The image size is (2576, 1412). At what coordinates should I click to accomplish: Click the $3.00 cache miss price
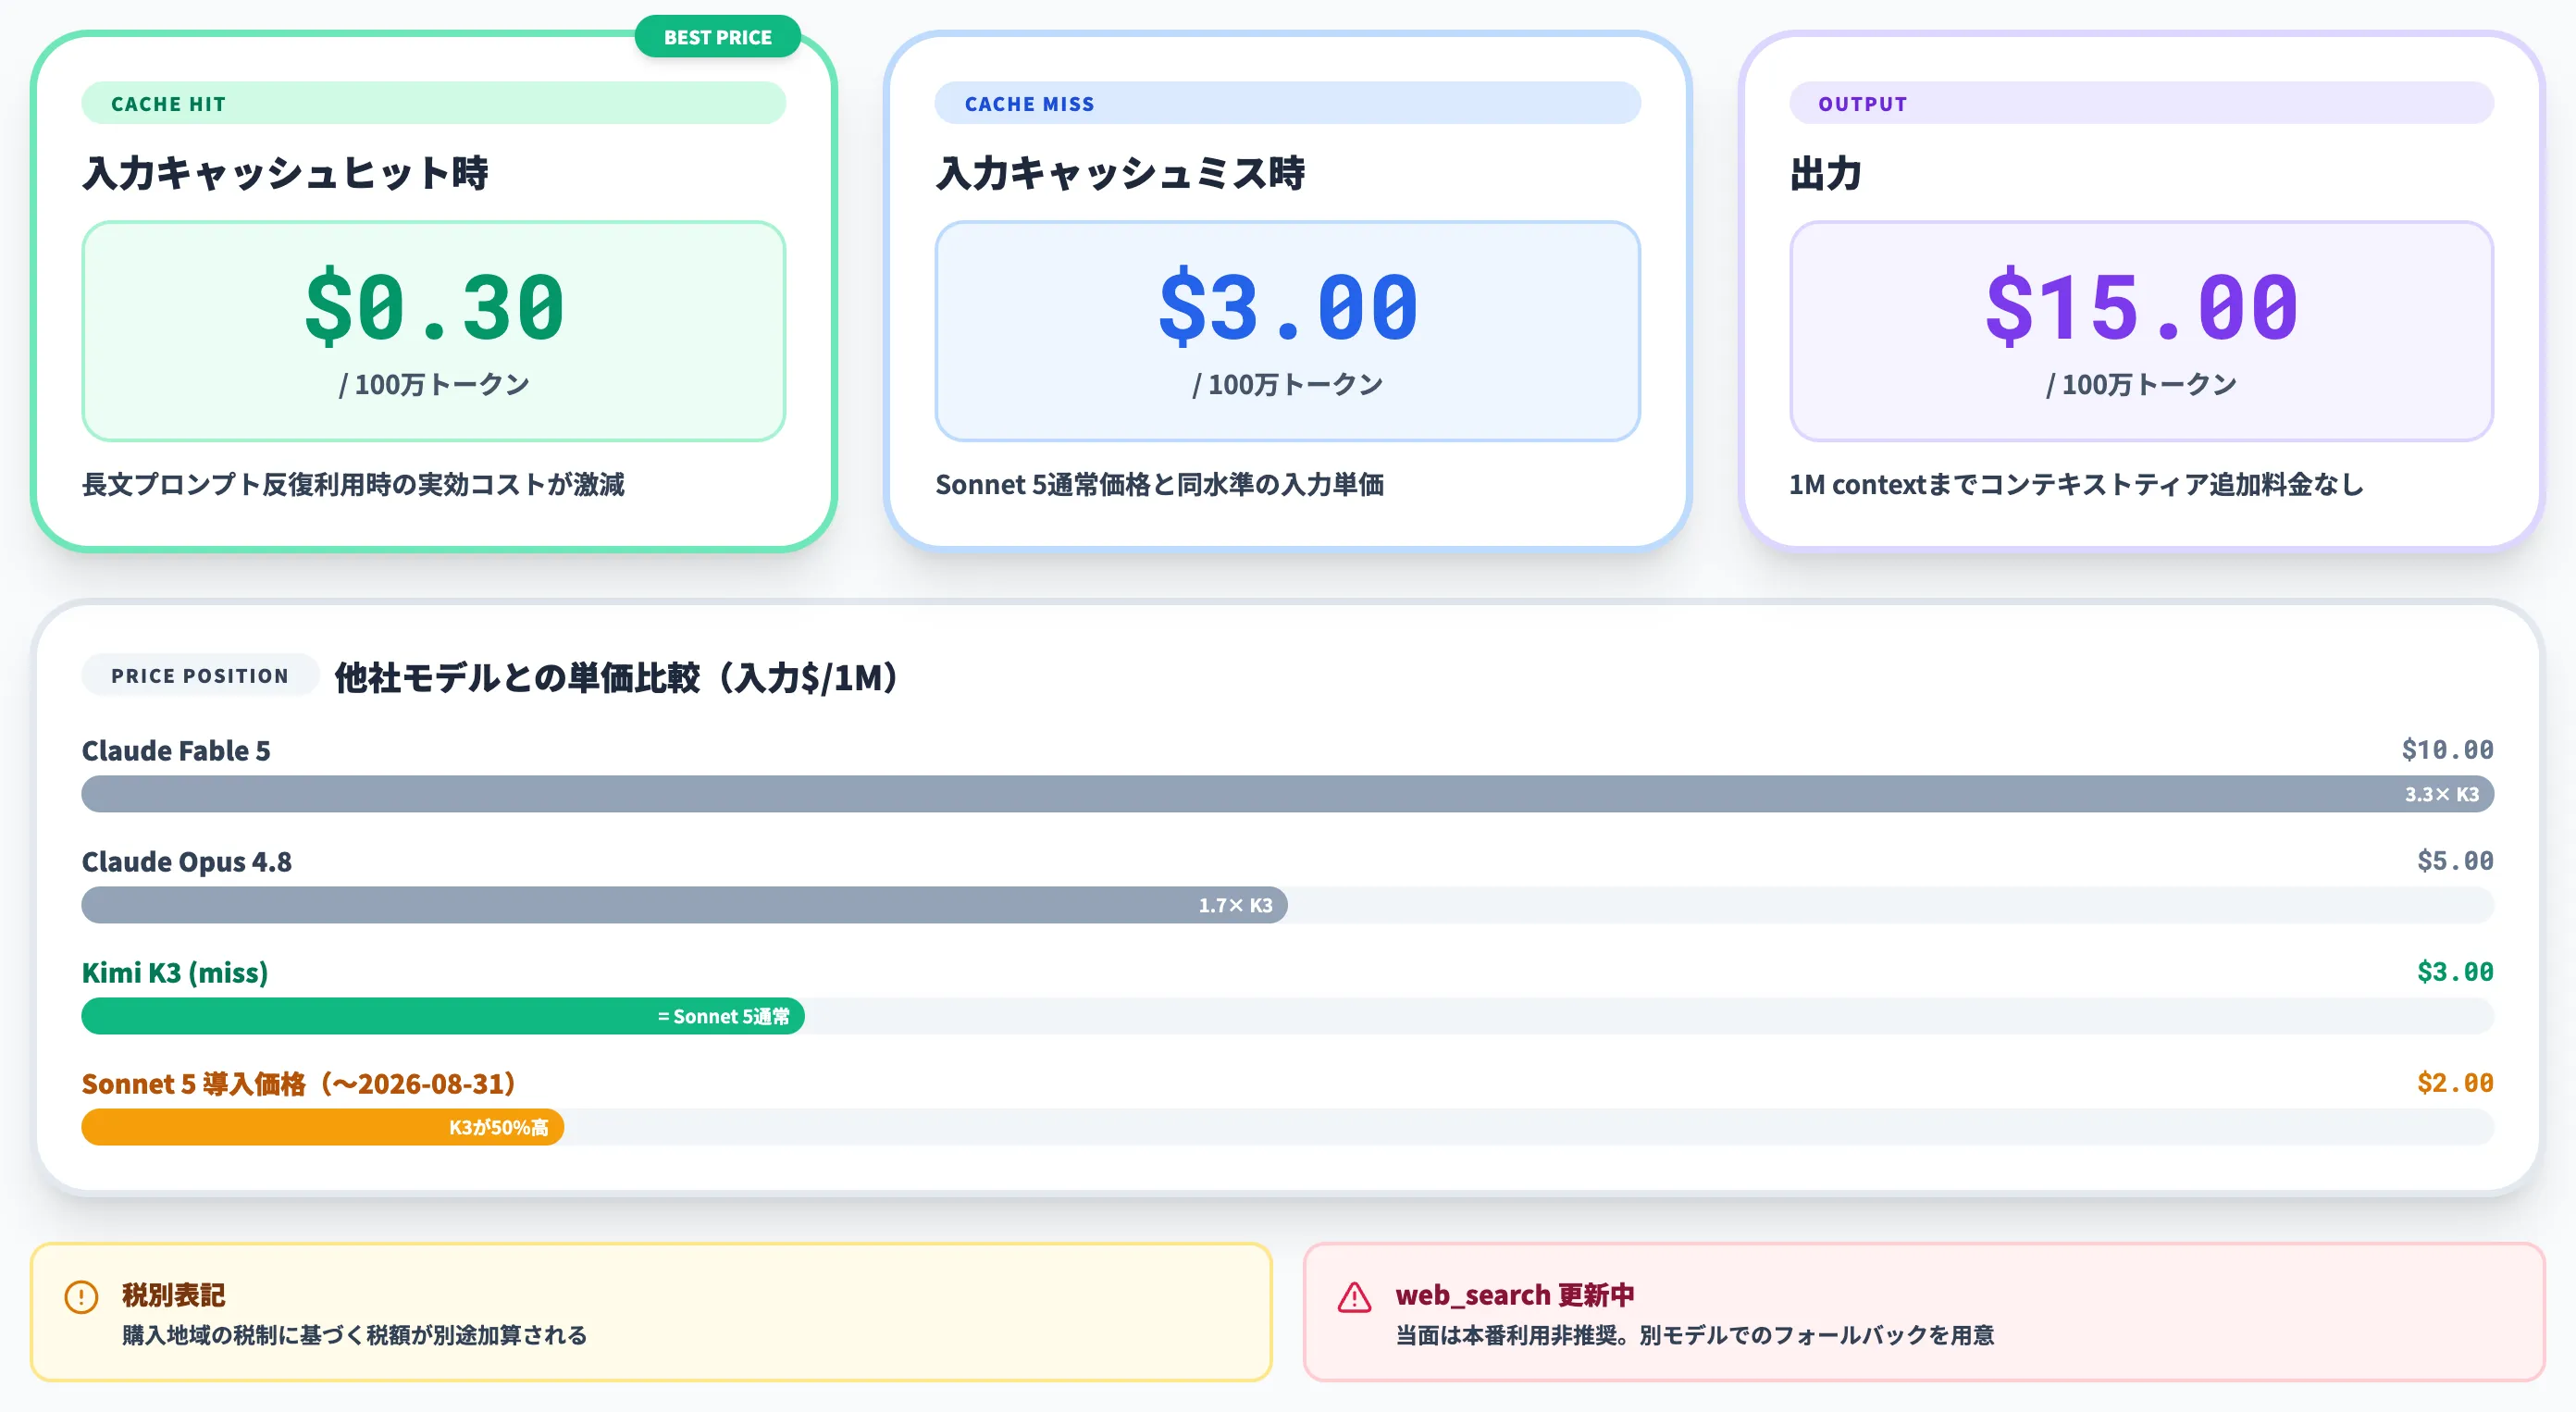(x=1288, y=307)
